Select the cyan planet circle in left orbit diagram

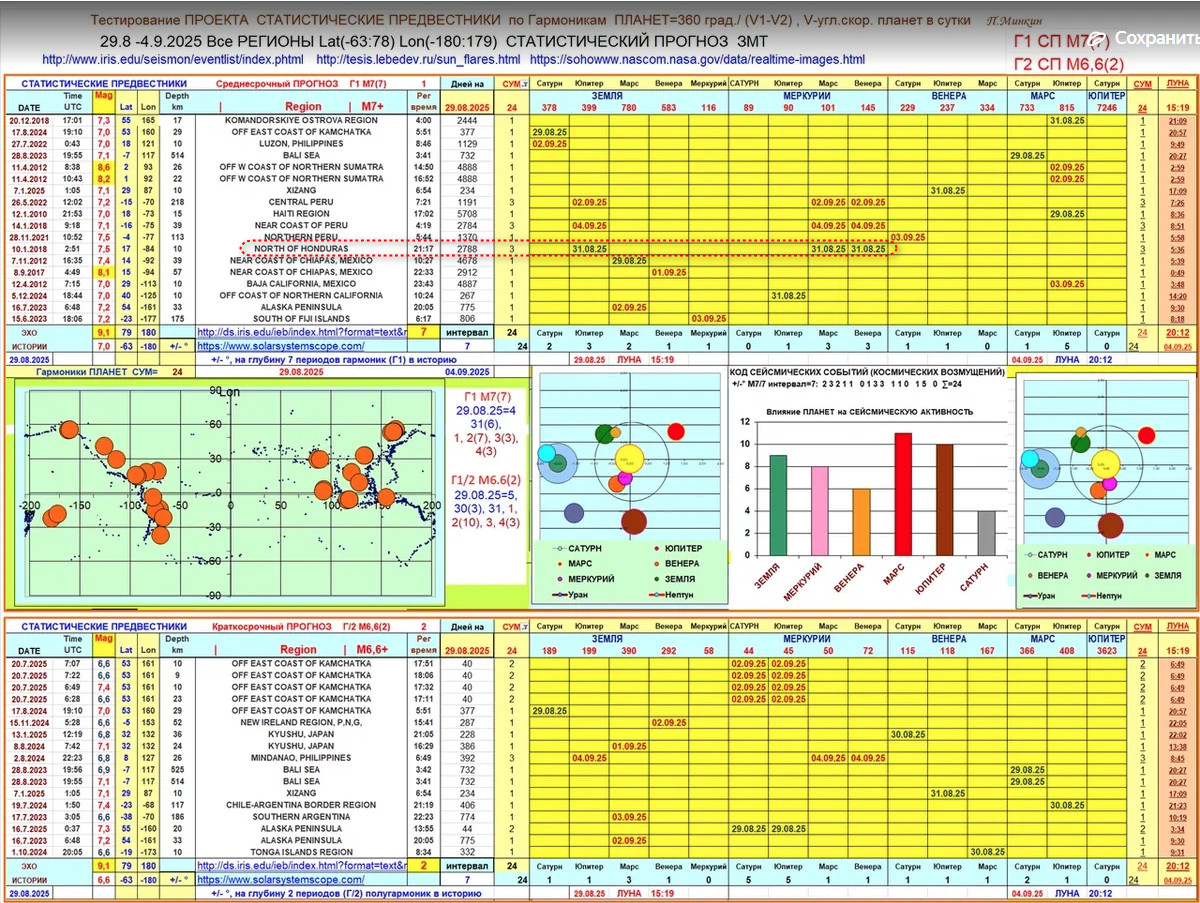(x=546, y=454)
